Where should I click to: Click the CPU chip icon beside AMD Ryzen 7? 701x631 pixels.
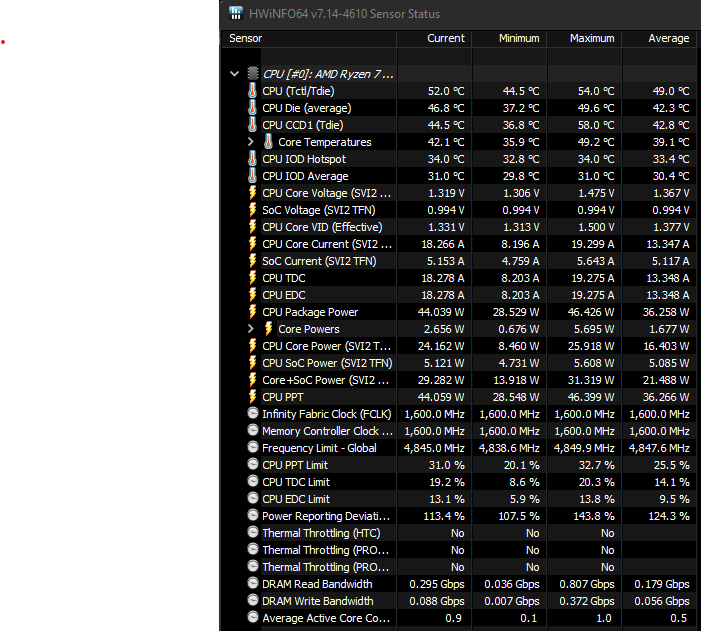(253, 73)
